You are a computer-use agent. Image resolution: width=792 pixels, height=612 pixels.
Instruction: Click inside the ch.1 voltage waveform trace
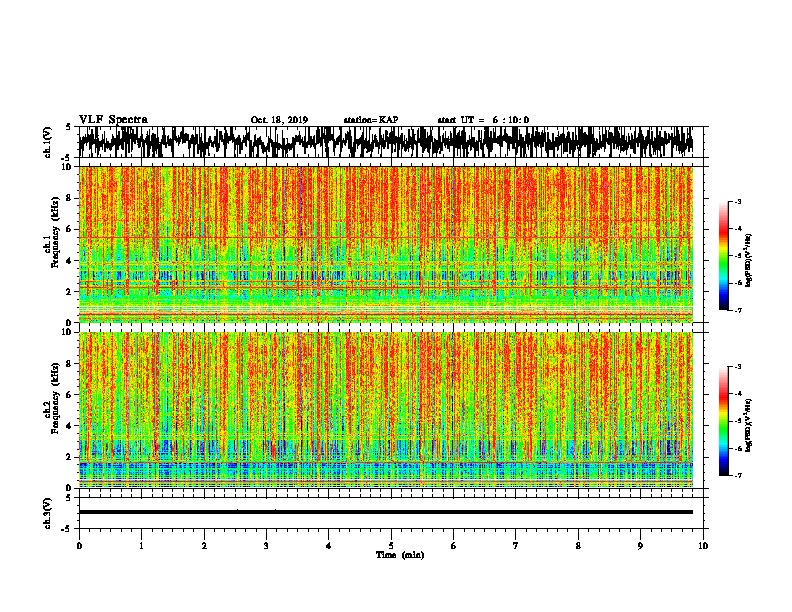(x=386, y=142)
